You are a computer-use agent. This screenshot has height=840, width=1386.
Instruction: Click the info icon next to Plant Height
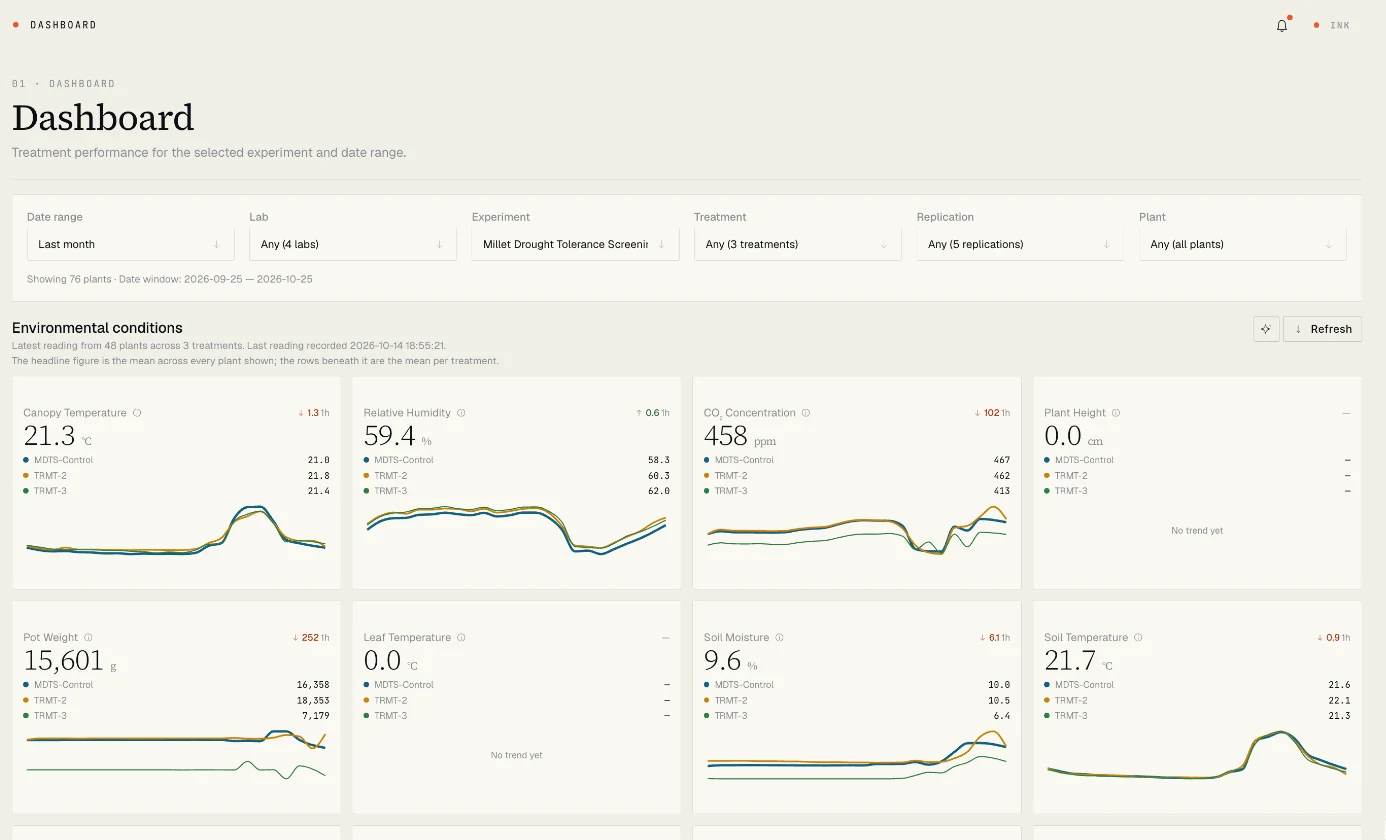(1116, 413)
